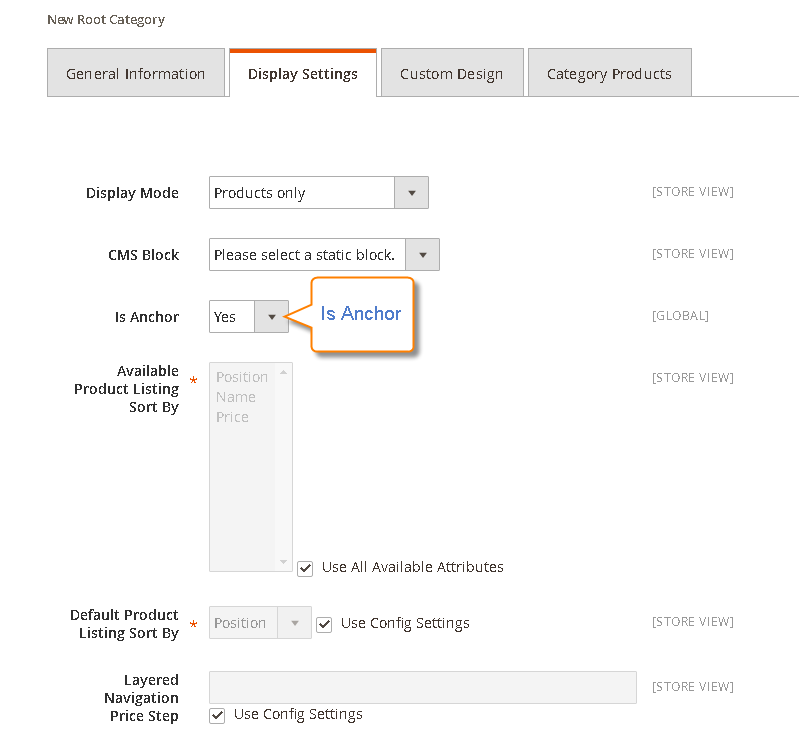The height and width of the screenshot is (749, 809).
Task: Highlight Price in the sort-by list box
Action: 235,418
